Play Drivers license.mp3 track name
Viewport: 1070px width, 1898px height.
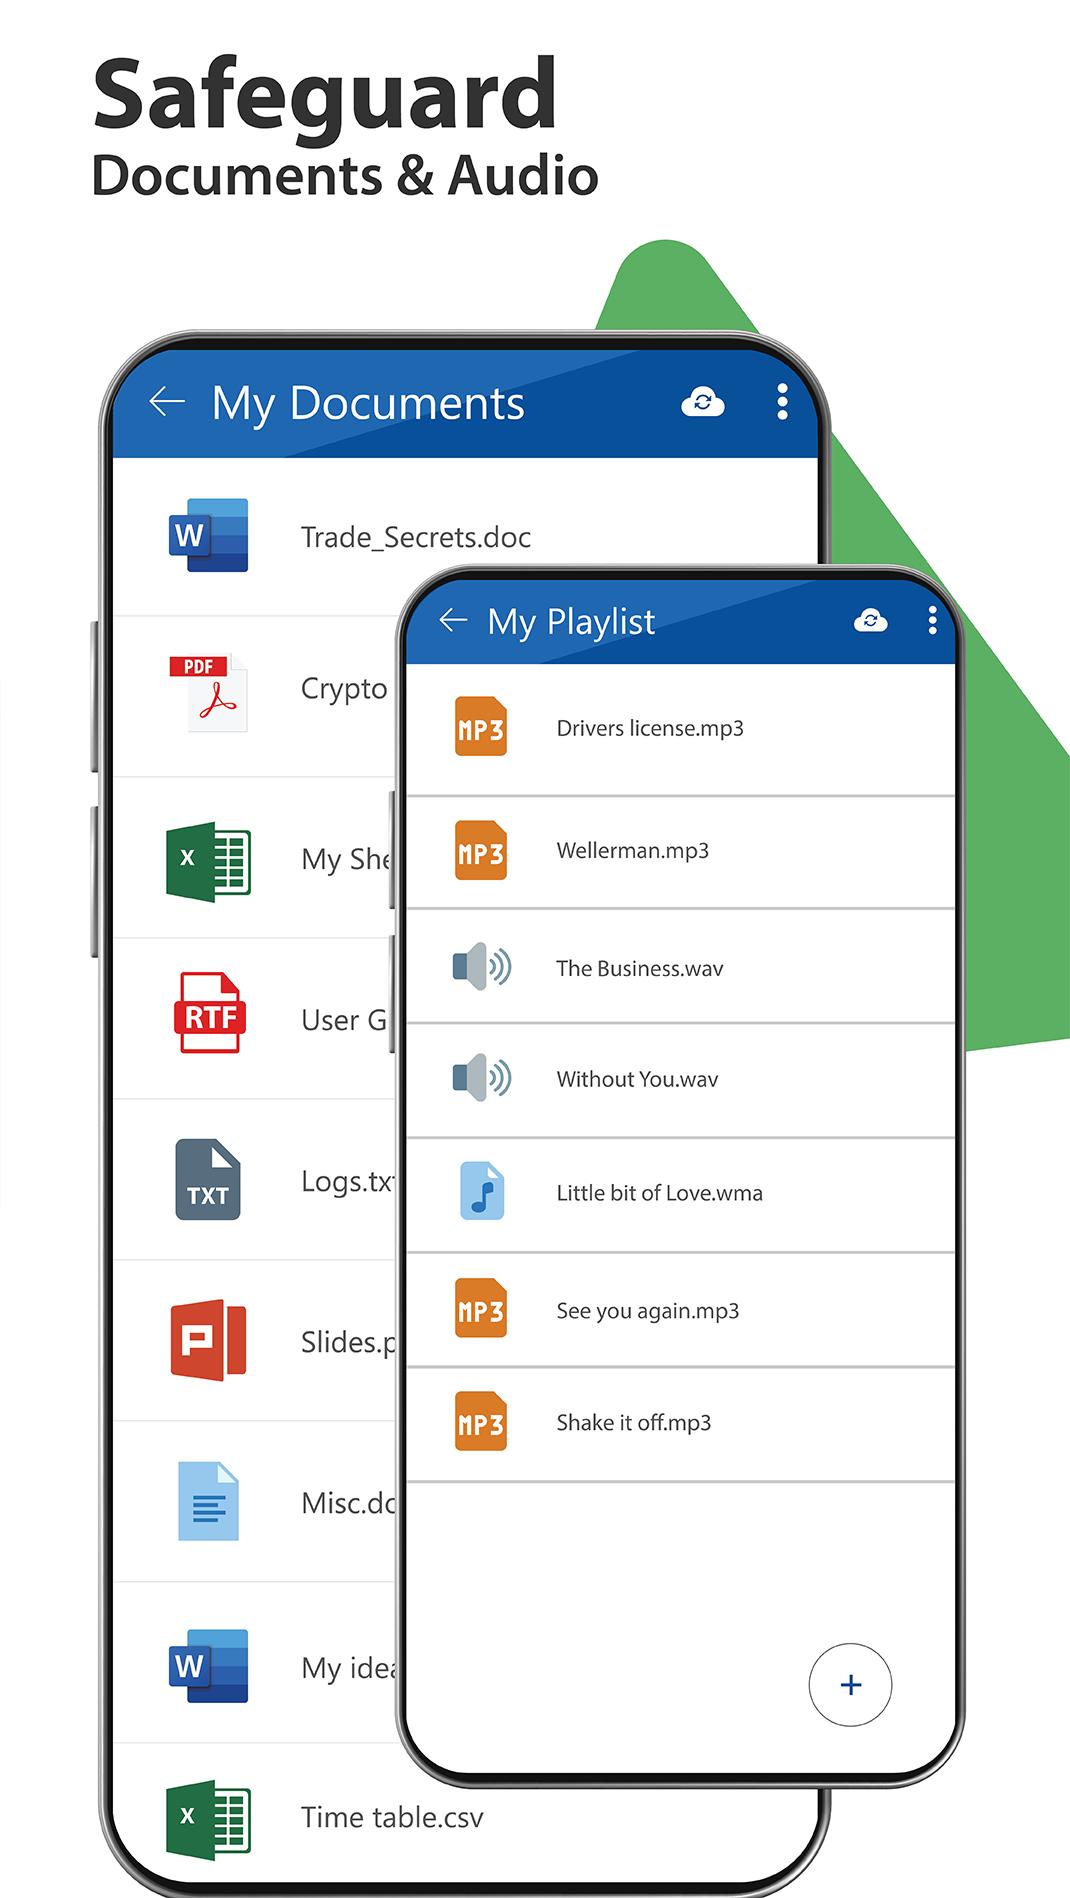coord(650,728)
